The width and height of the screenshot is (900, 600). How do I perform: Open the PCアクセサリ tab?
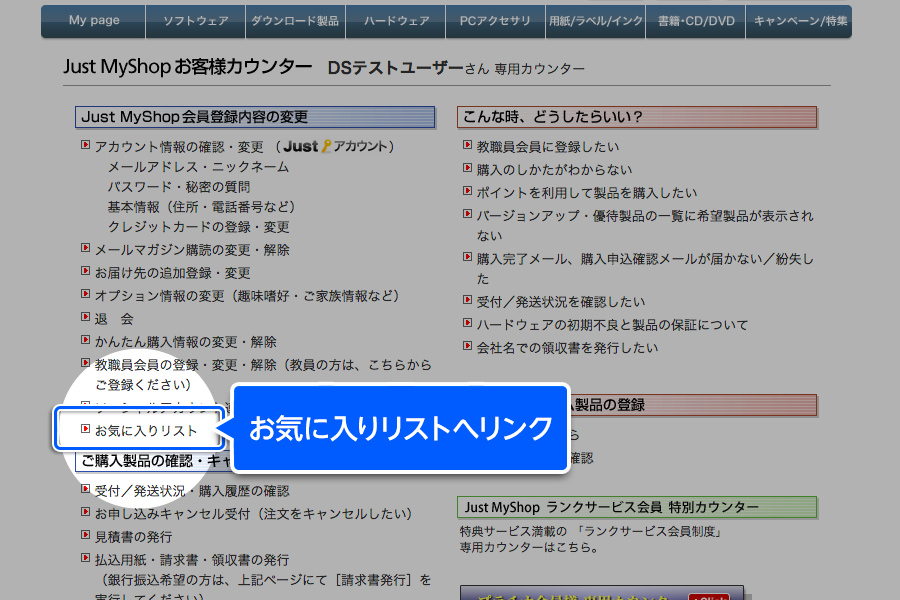point(495,21)
